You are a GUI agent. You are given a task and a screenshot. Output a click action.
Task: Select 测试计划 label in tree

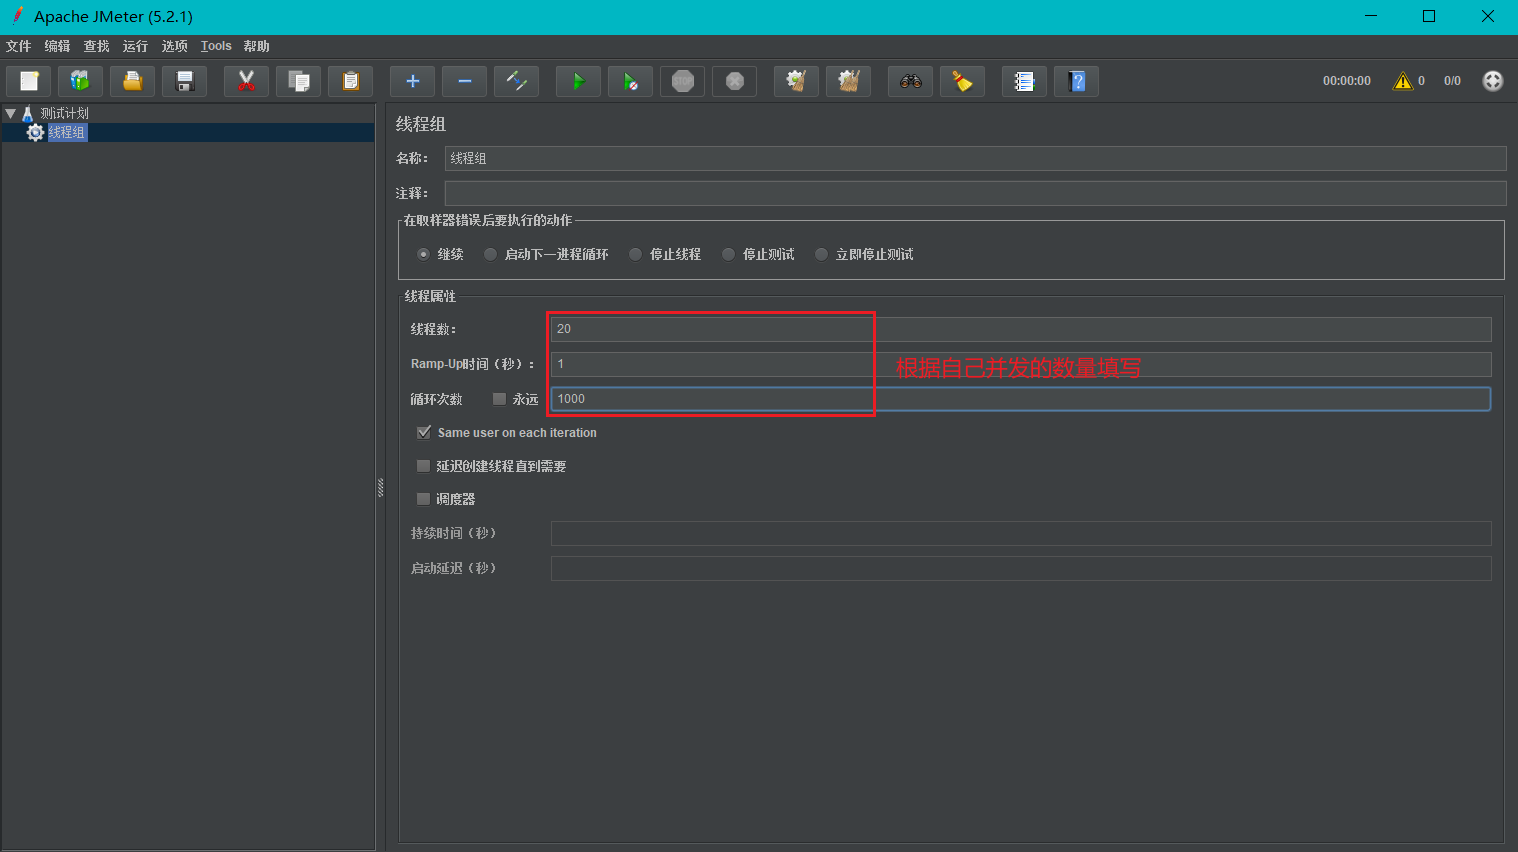tap(64, 114)
